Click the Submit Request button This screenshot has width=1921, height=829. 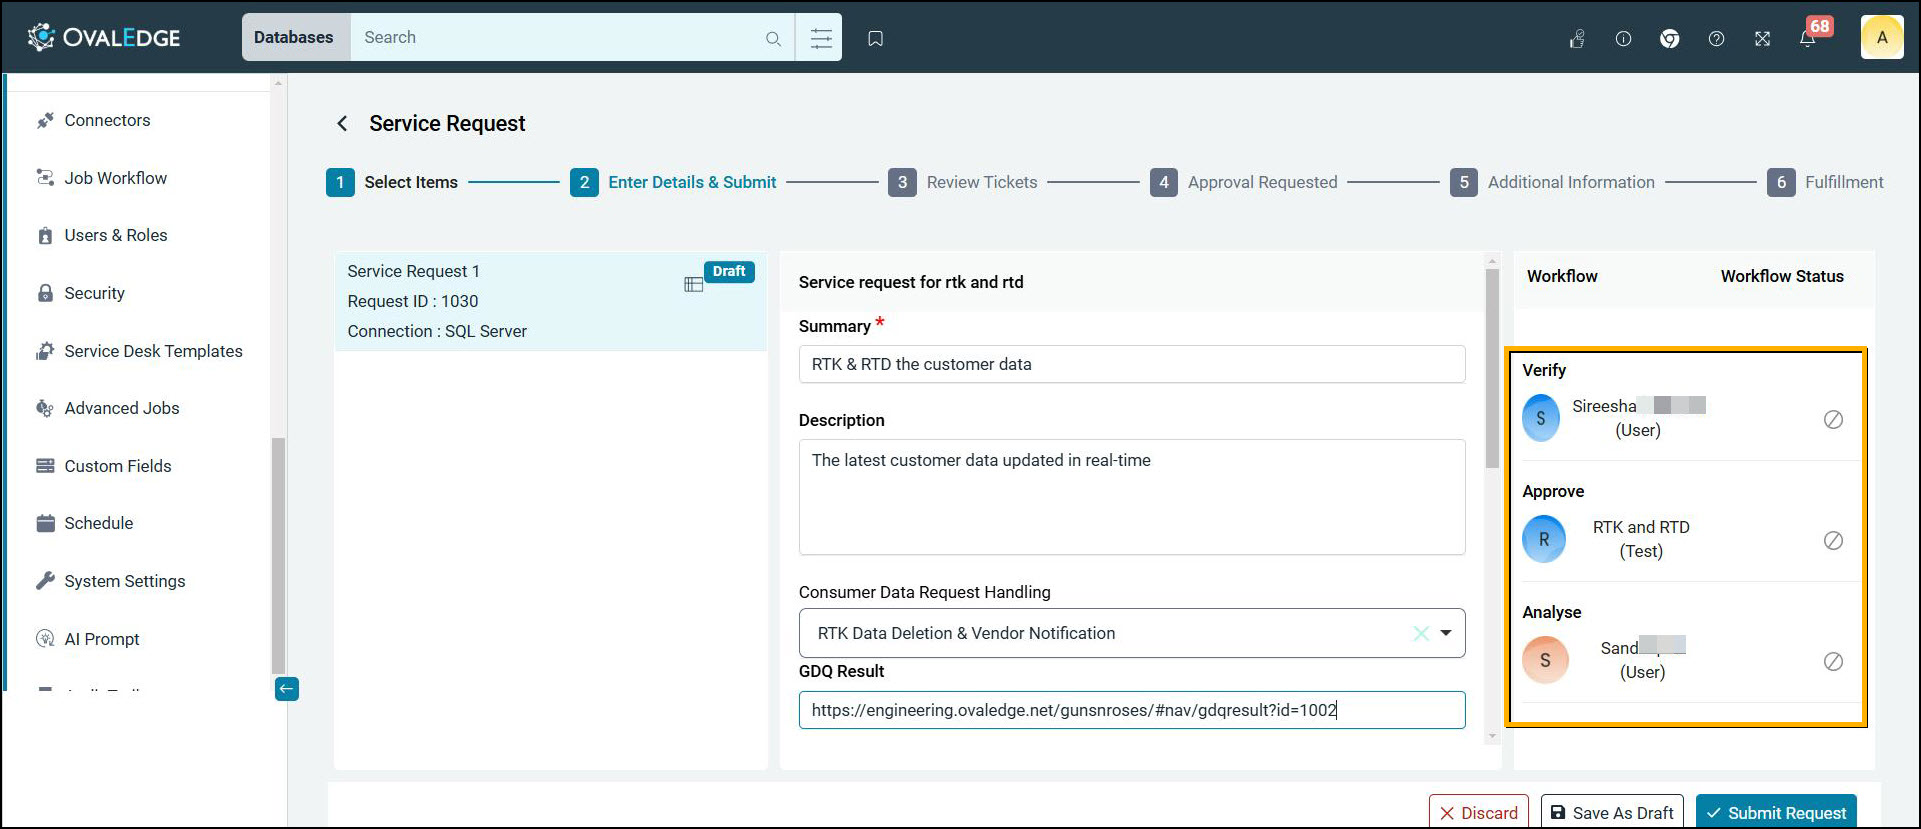[1776, 813]
